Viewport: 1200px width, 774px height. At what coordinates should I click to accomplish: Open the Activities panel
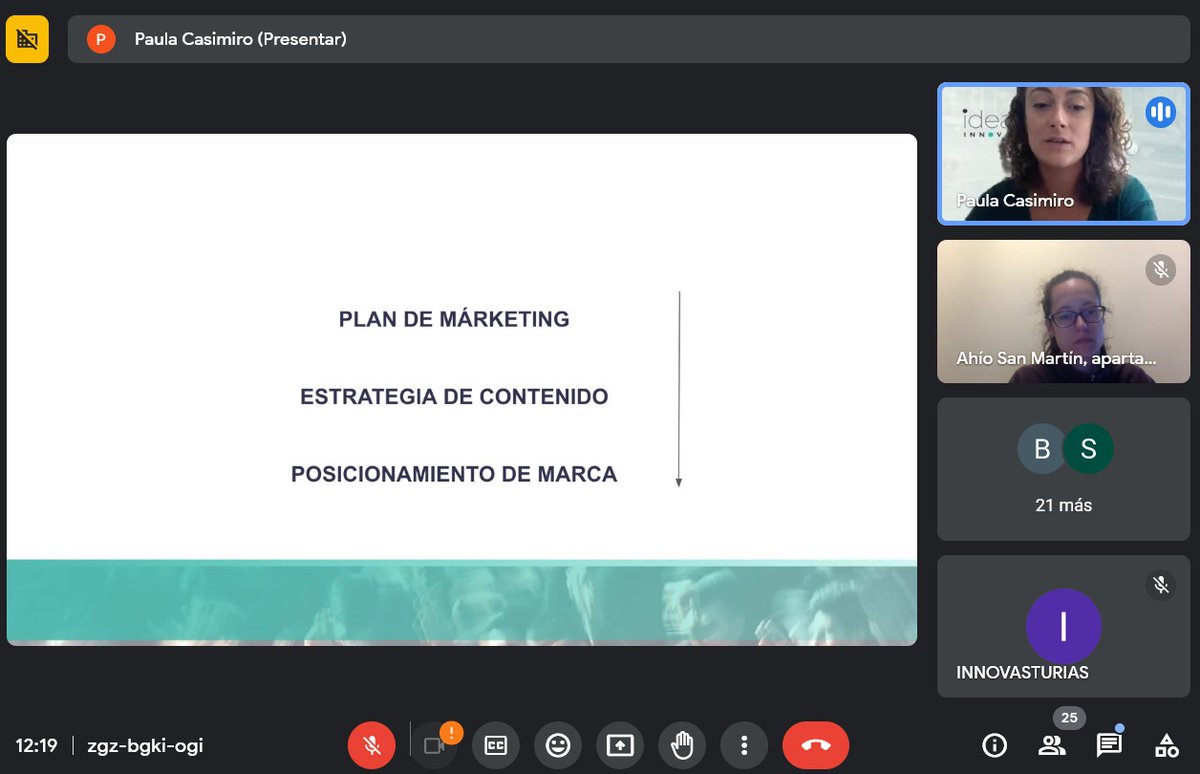1167,745
